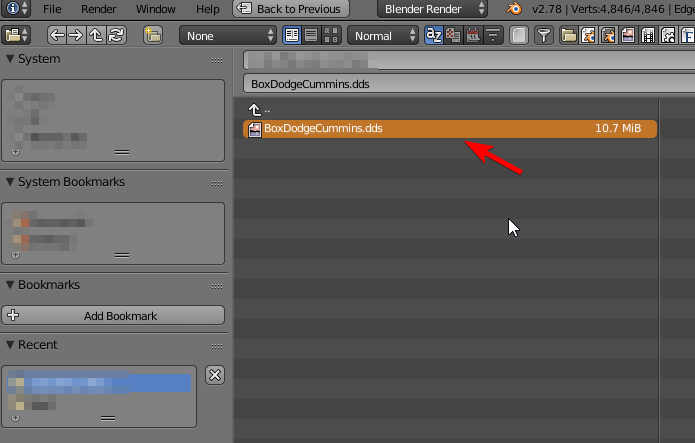
Task: Toggle file filtering funnel icon
Action: 544,35
